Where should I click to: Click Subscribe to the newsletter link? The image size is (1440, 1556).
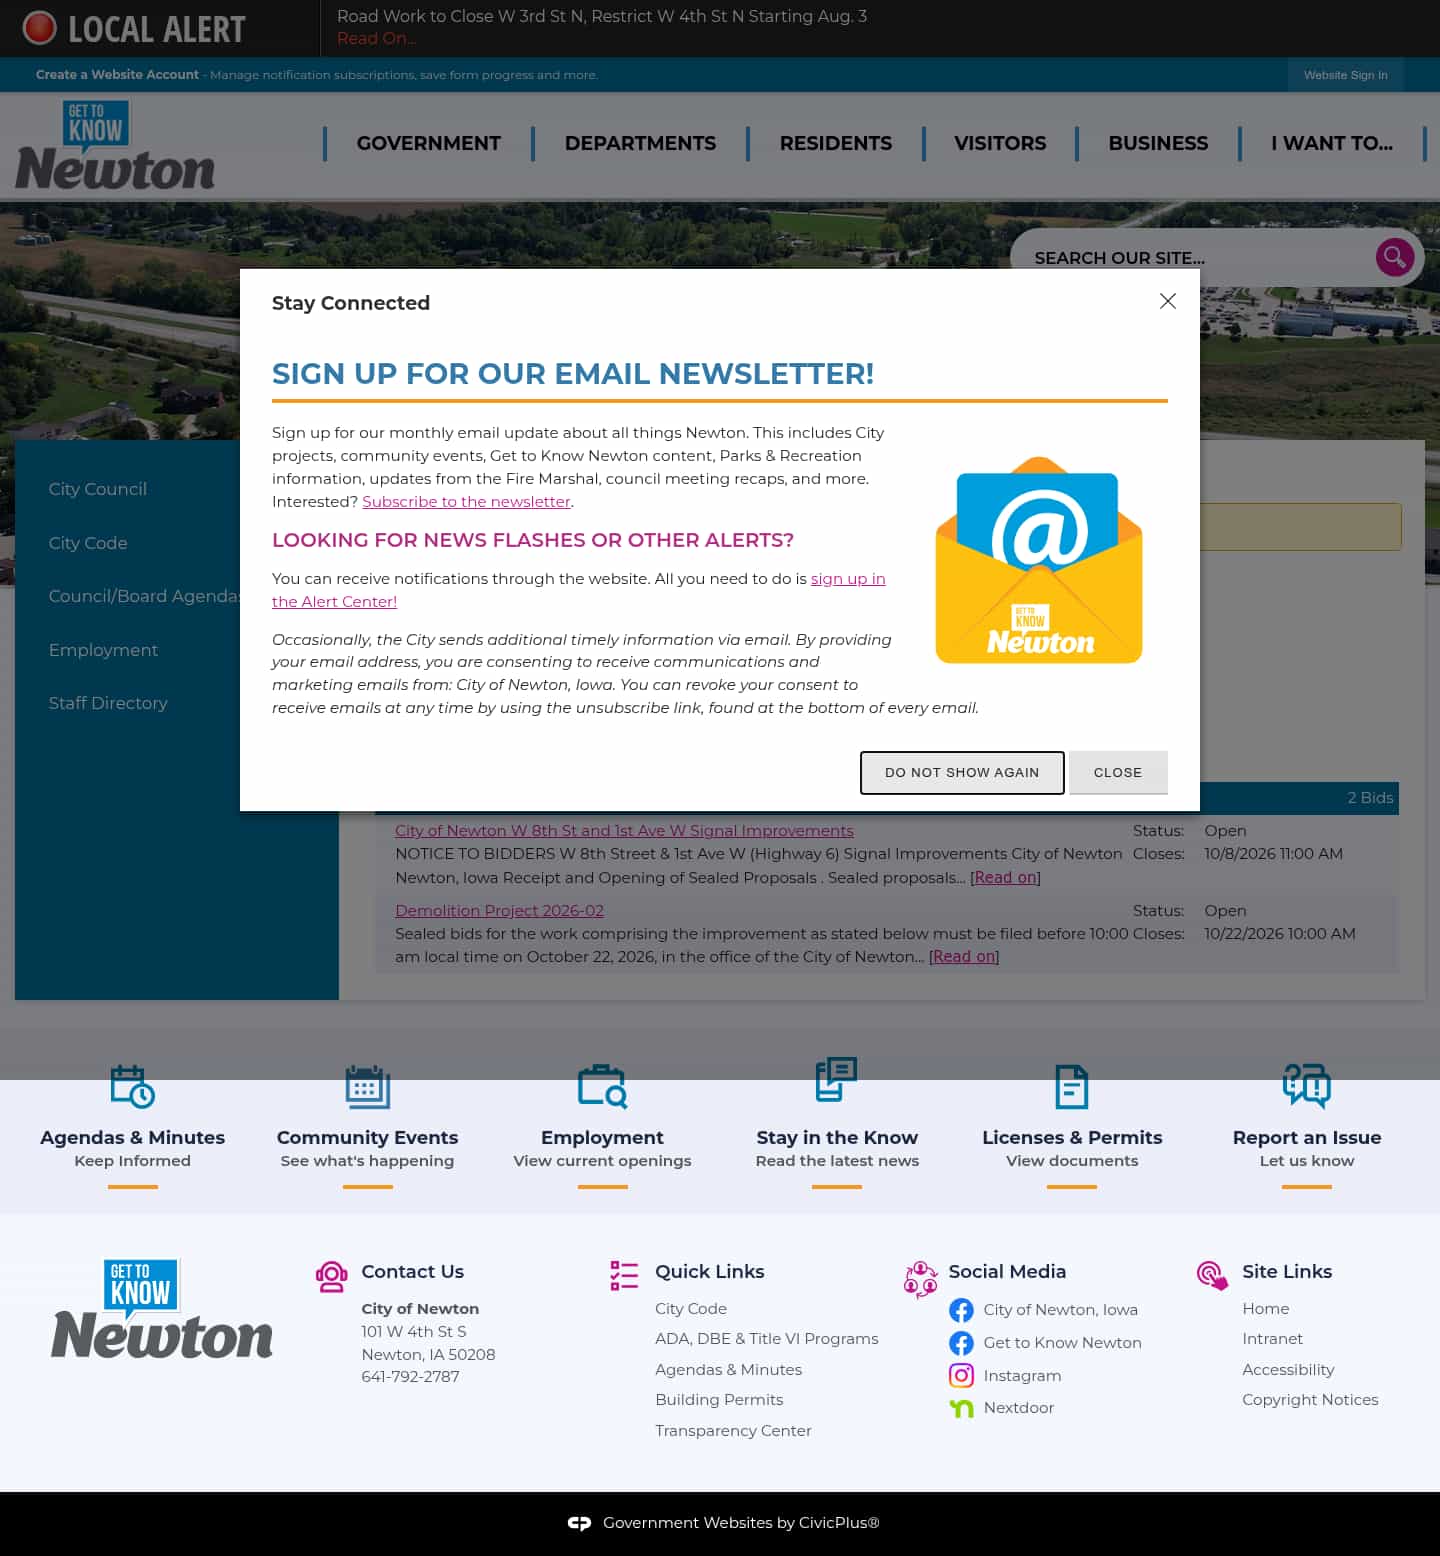click(x=466, y=502)
